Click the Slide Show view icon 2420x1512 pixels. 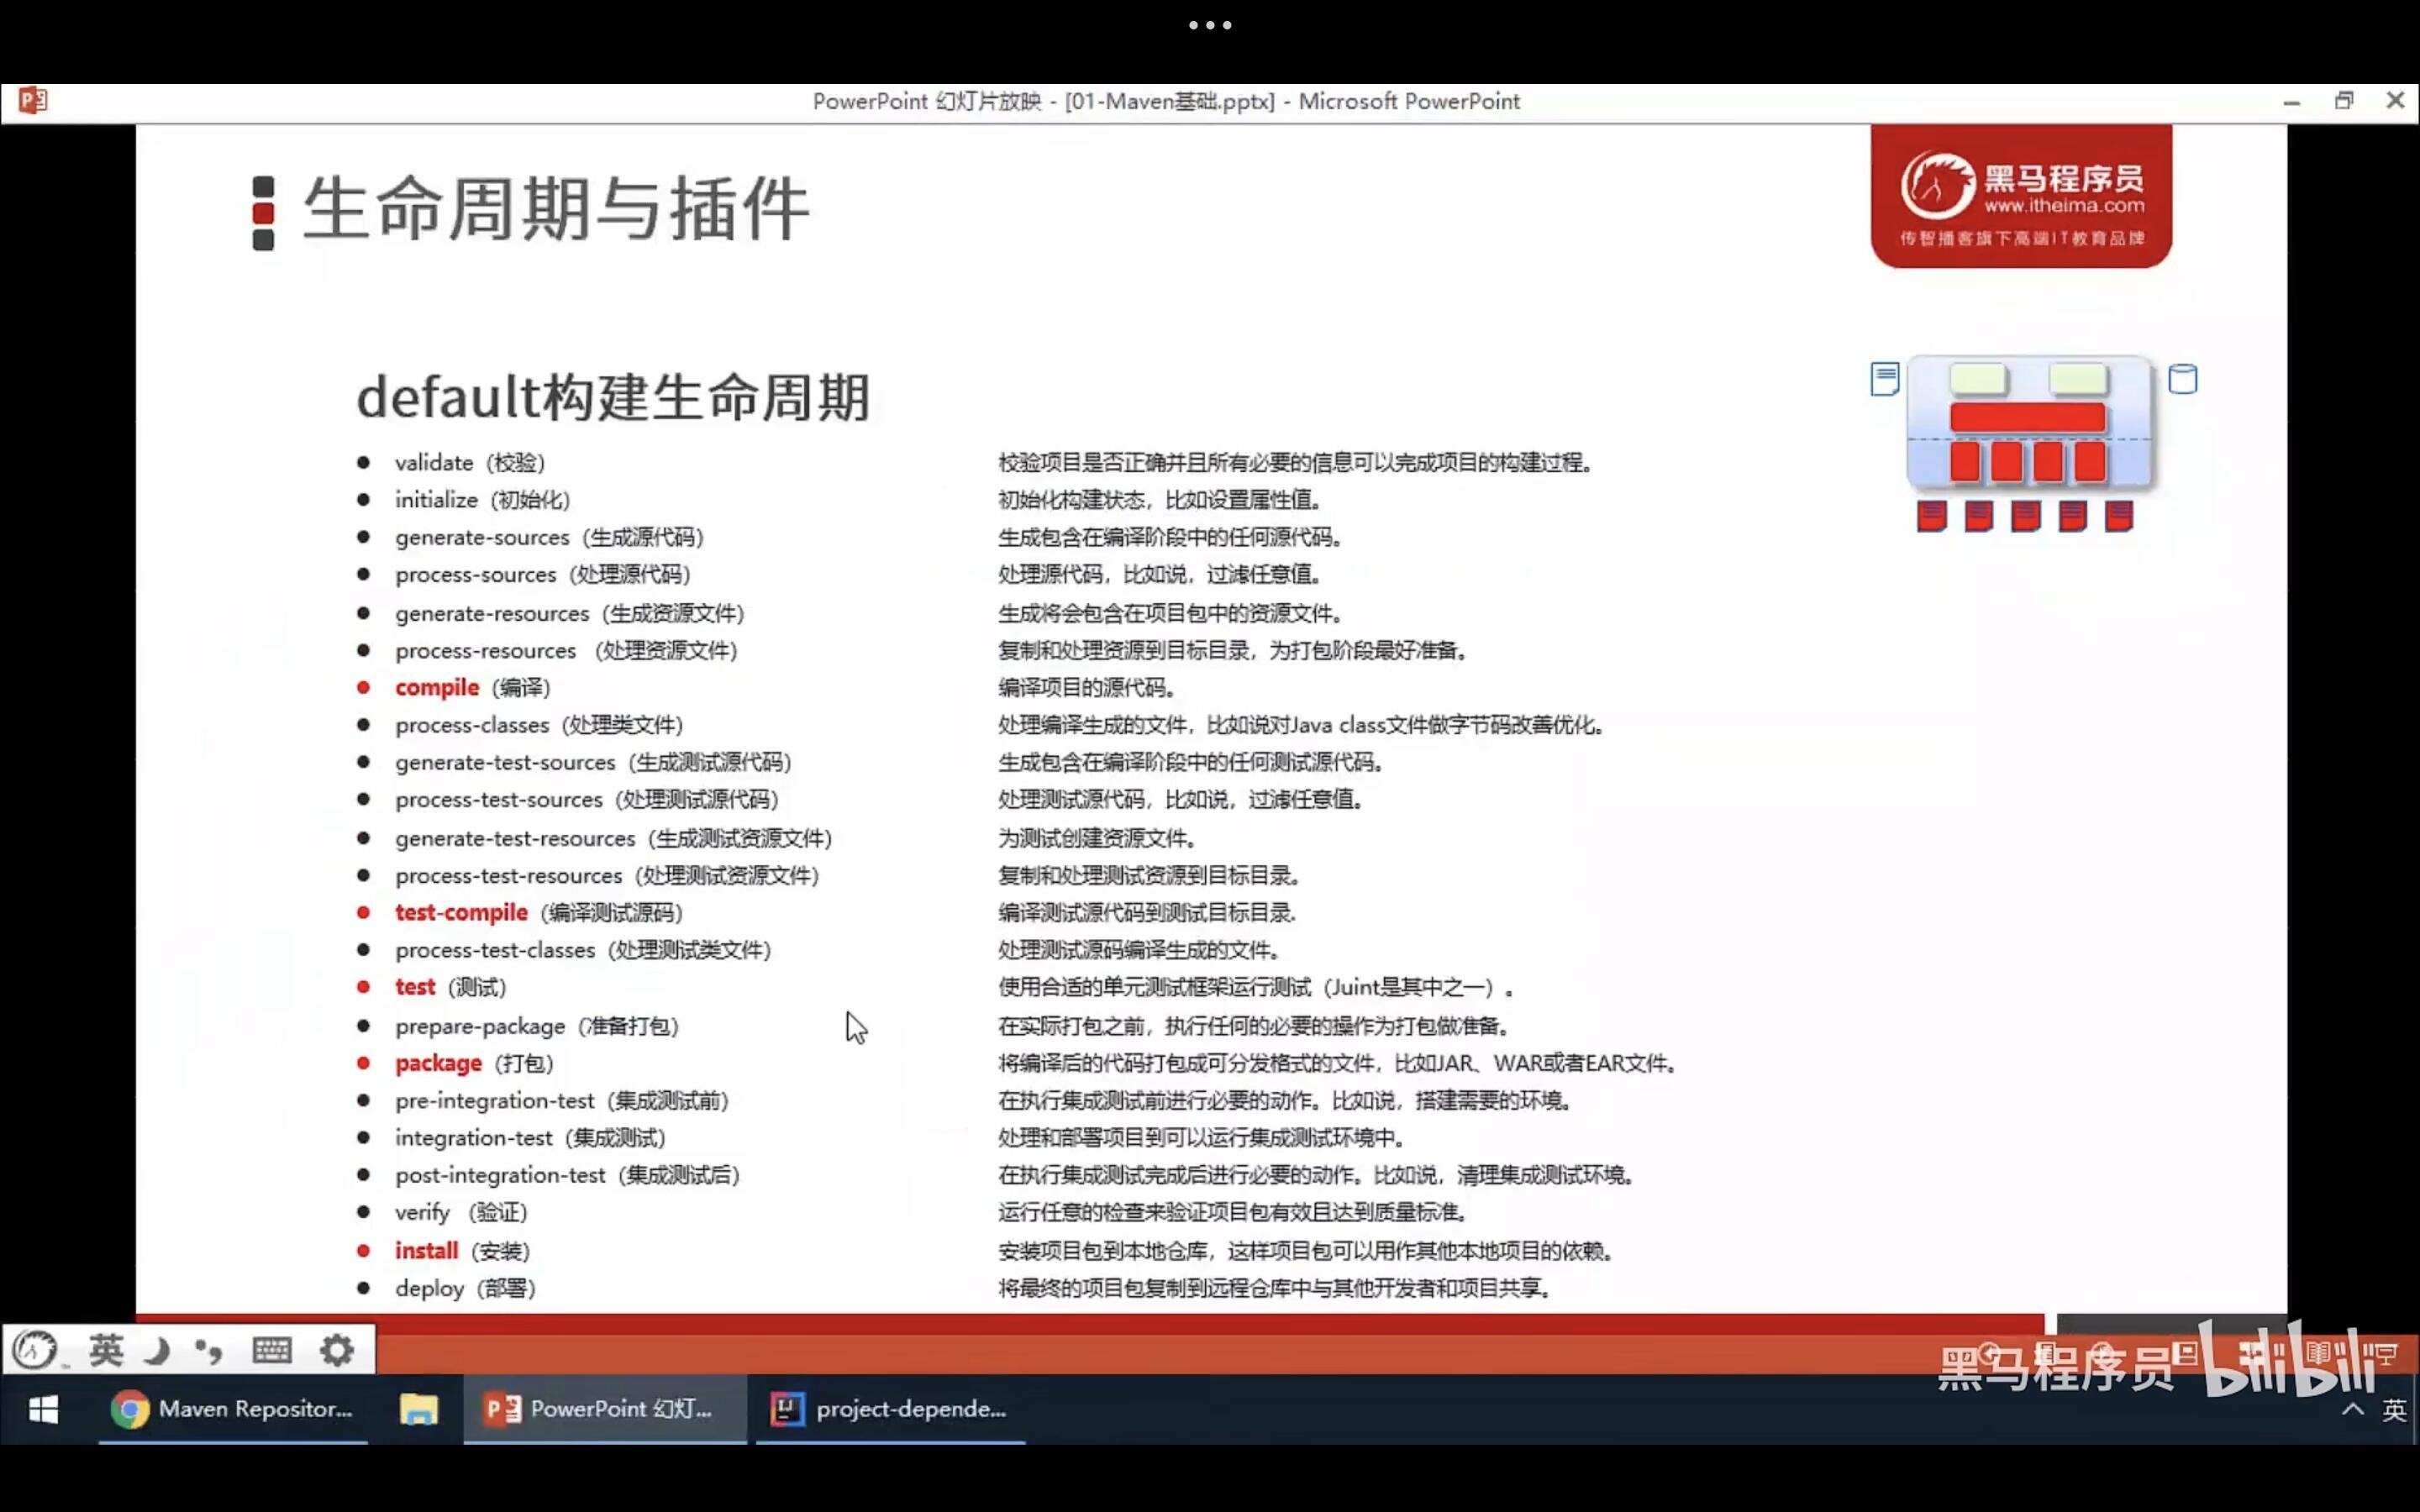(x=2386, y=1354)
